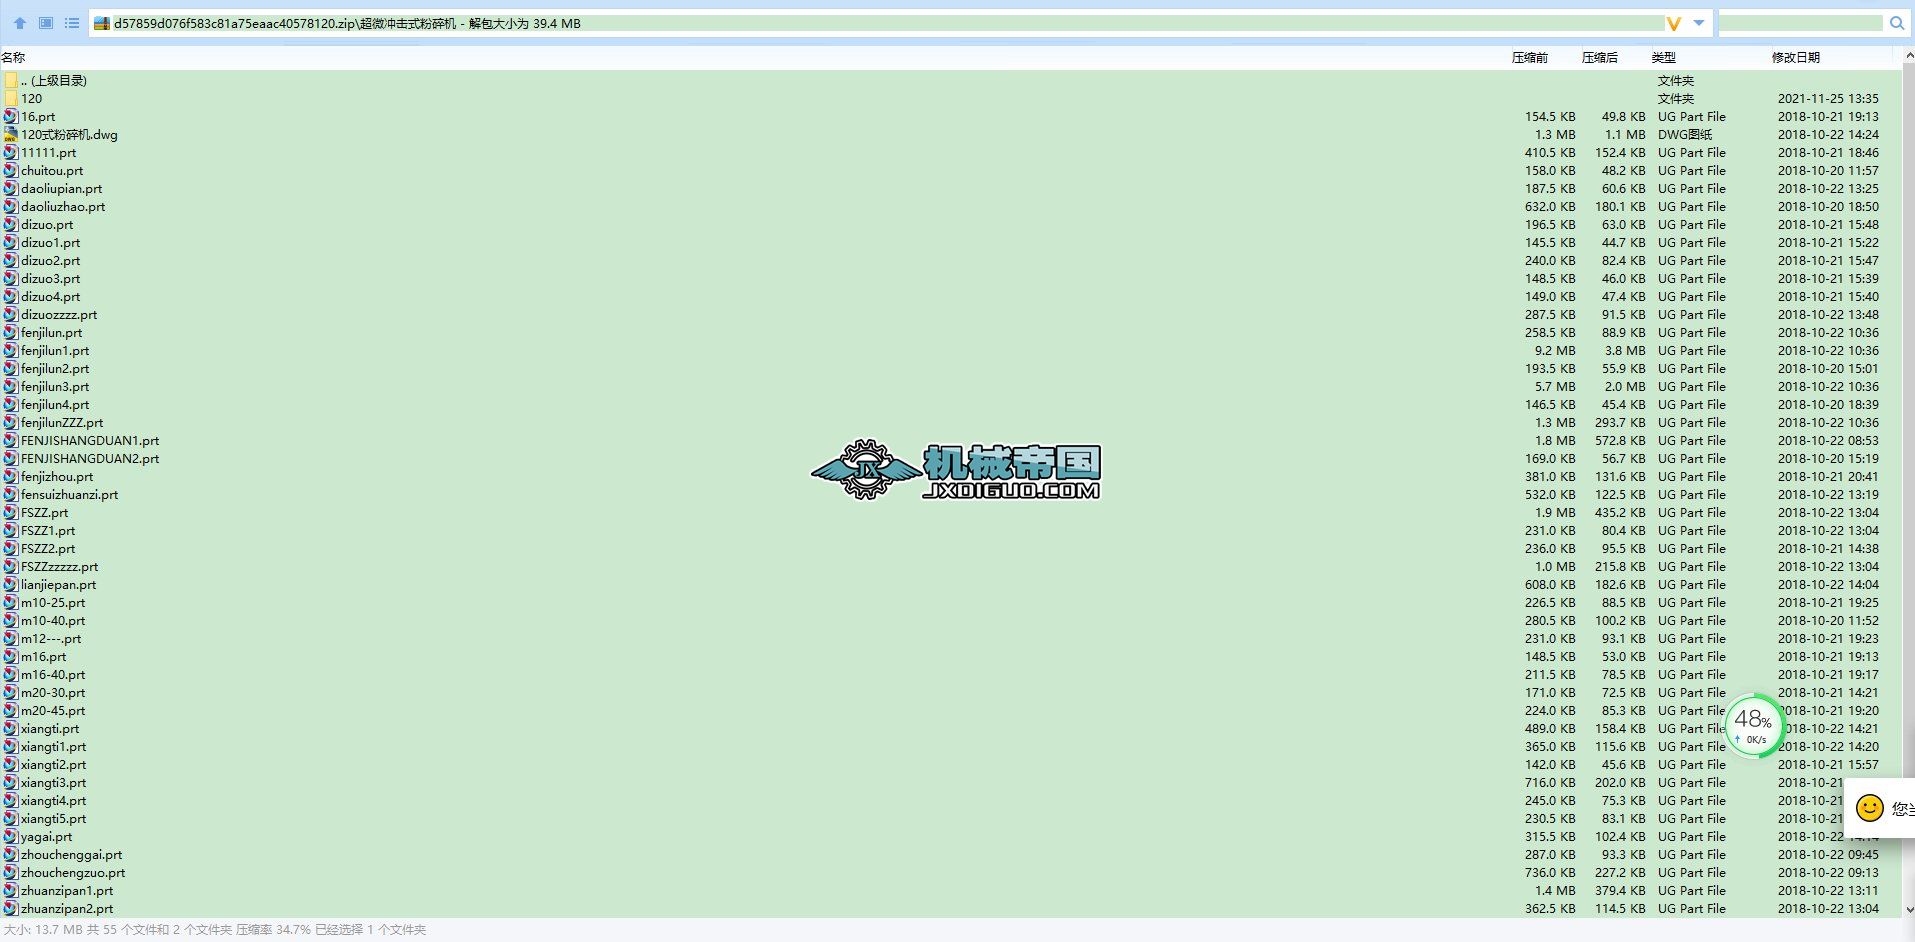Click the dizuozzzz.prt file icon
The width and height of the screenshot is (1915, 942).
pos(11,315)
